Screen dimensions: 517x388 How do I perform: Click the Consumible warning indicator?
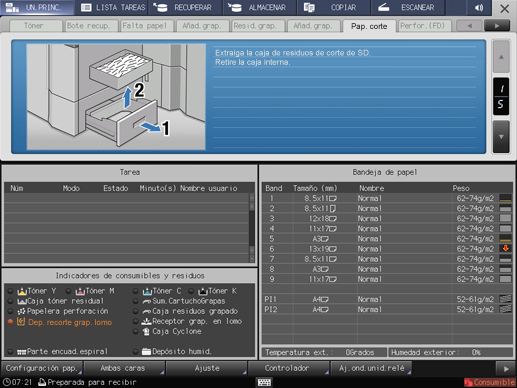pos(490,382)
